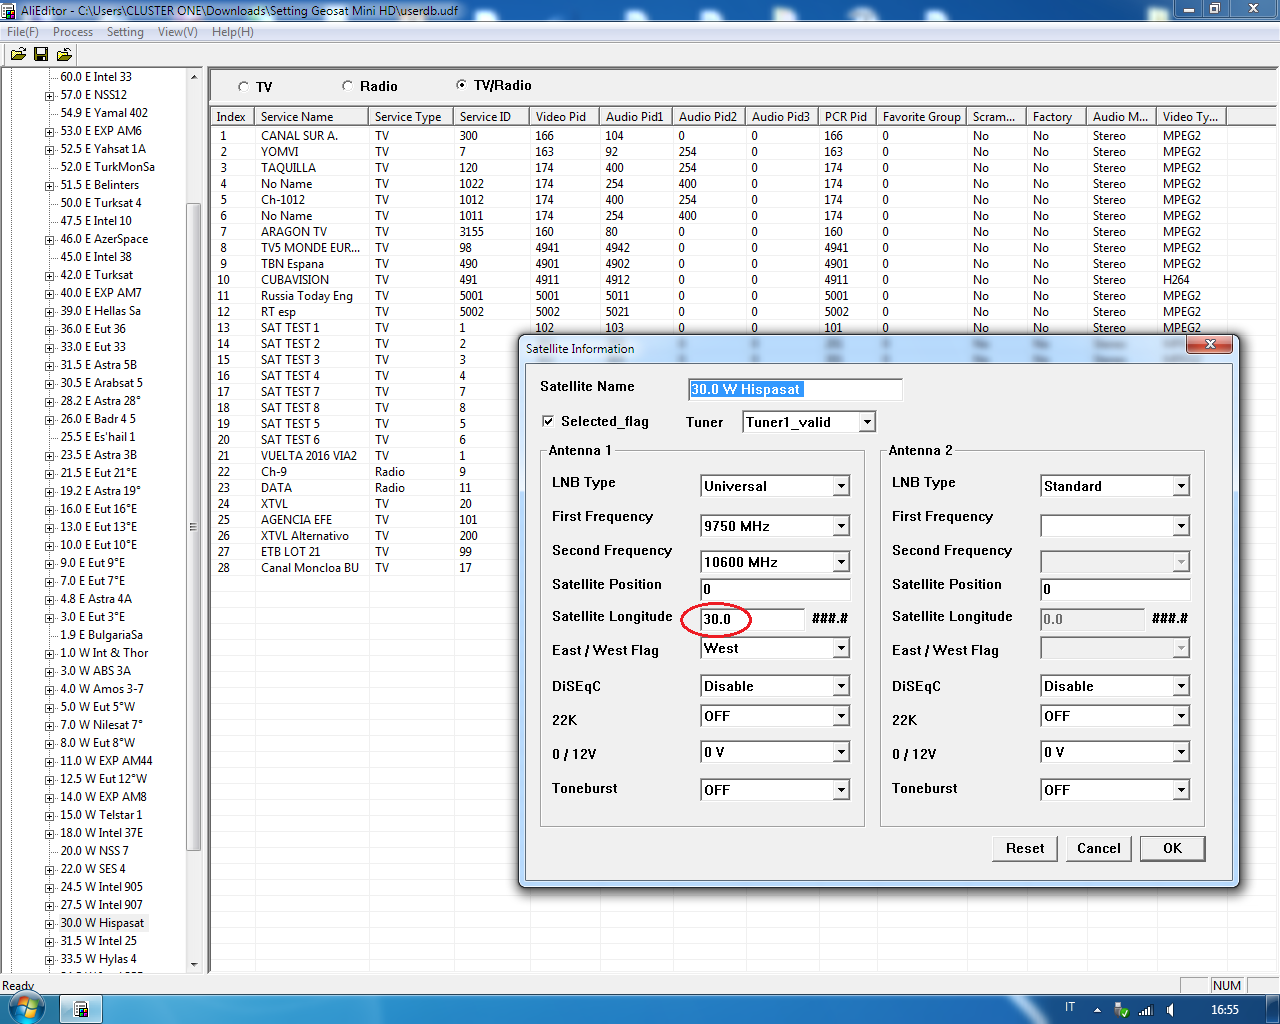Select the Canal Moncloa BU service row
The height and width of the screenshot is (1024, 1280).
(366, 568)
